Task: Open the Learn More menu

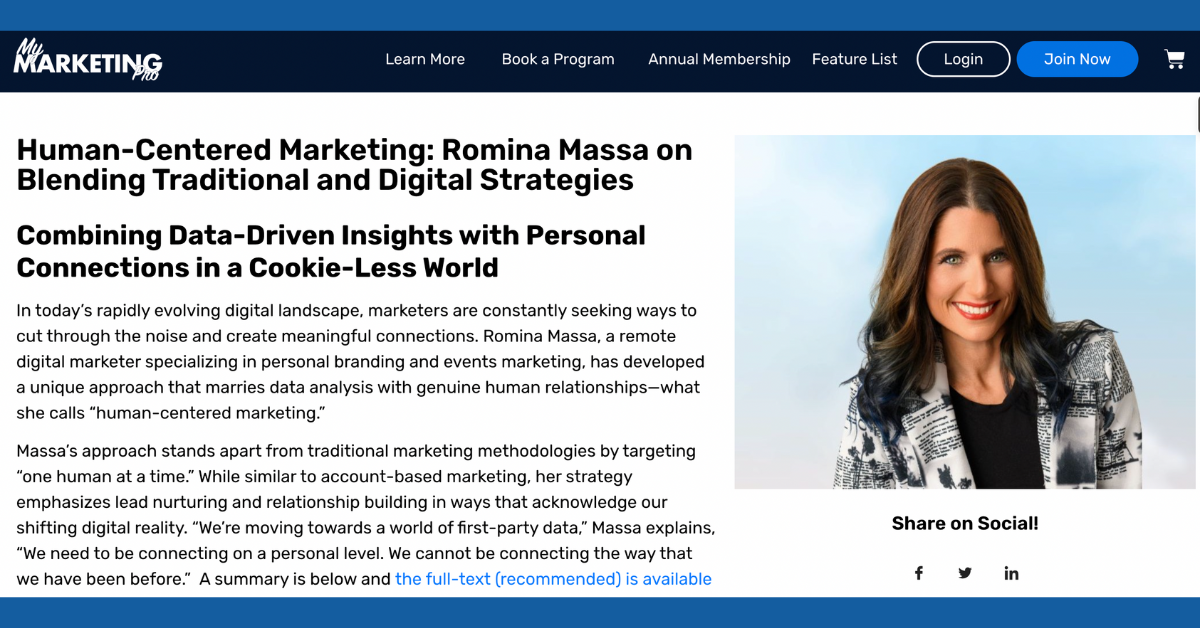Action: tap(425, 59)
